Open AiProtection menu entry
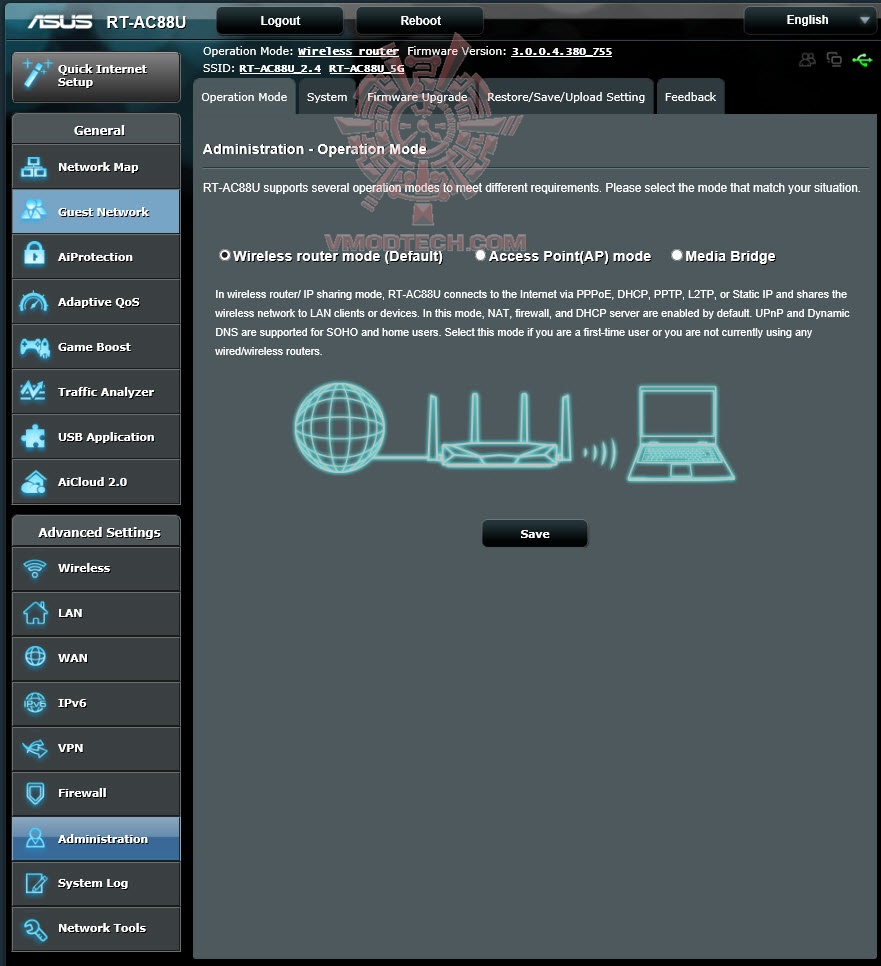Image resolution: width=881 pixels, height=966 pixels. (96, 256)
